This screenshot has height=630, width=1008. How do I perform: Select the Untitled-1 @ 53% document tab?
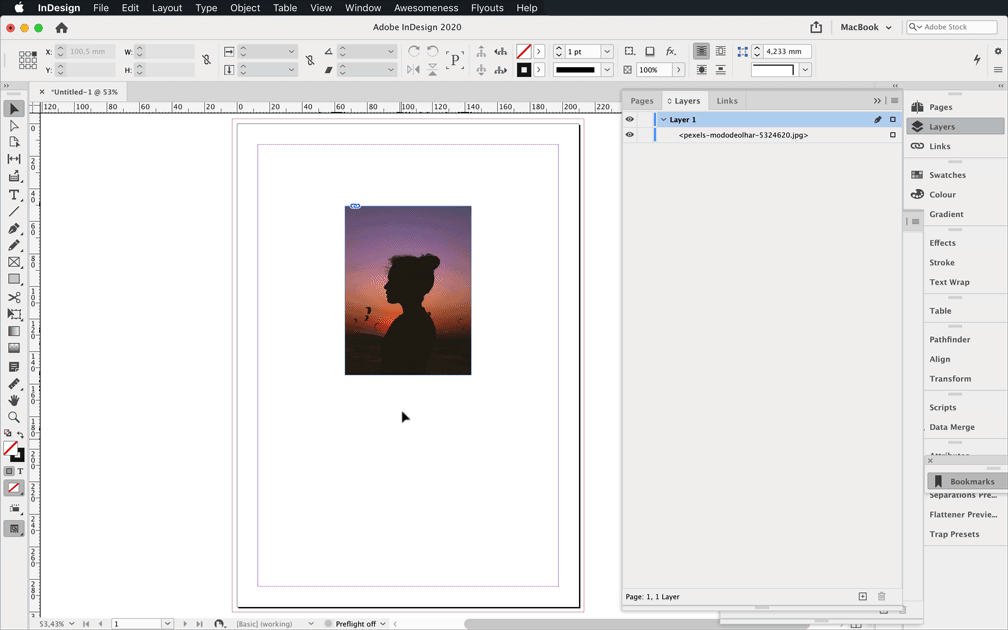point(84,92)
